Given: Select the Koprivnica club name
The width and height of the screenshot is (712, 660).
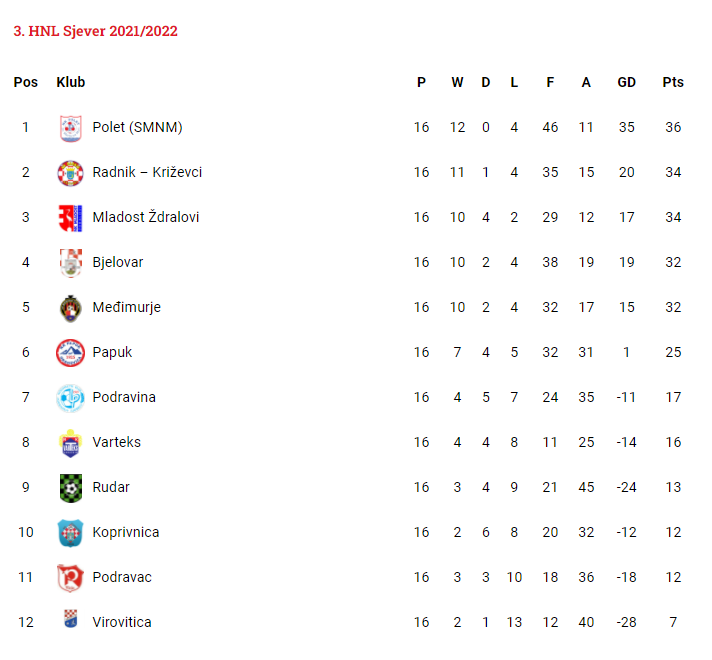Looking at the screenshot, I should coord(126,532).
